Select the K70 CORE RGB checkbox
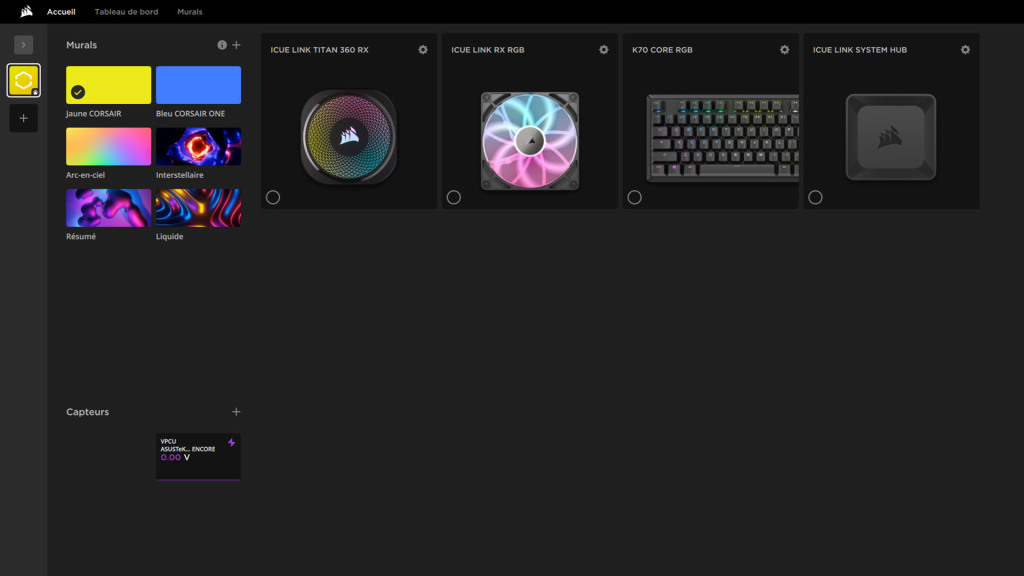1024x576 pixels. [635, 197]
